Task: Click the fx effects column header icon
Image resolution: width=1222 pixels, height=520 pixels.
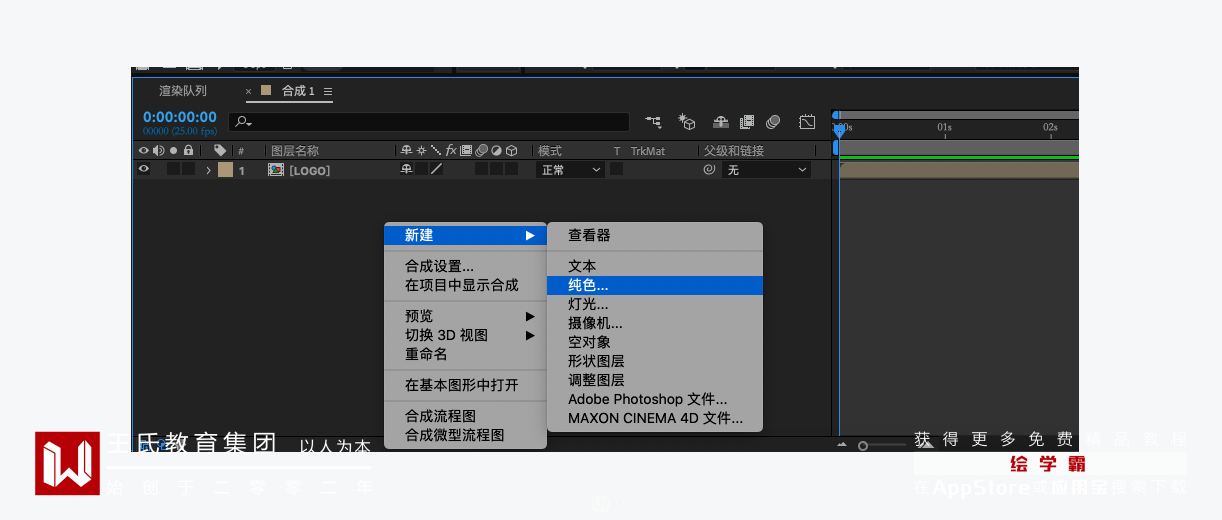Action: coord(451,151)
